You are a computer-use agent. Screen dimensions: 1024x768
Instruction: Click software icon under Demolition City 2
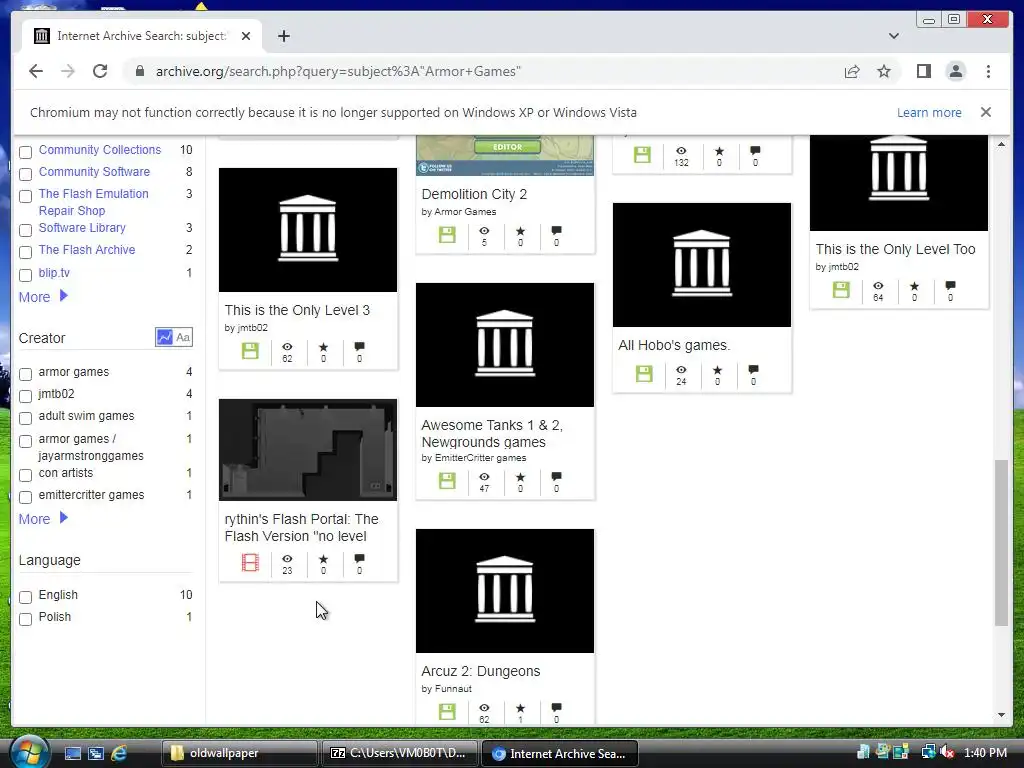click(447, 234)
